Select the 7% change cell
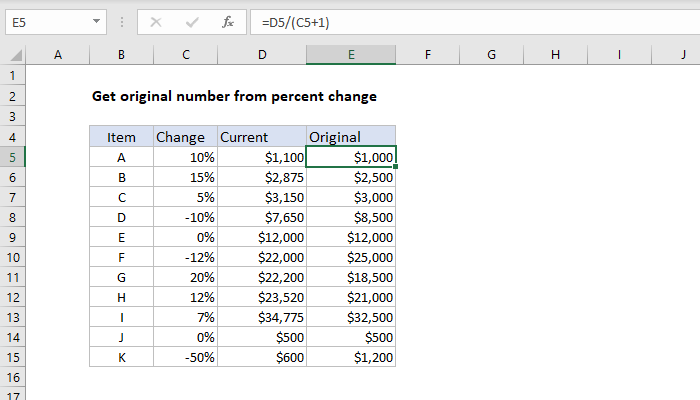This screenshot has width=700, height=400. pyautogui.click(x=186, y=317)
